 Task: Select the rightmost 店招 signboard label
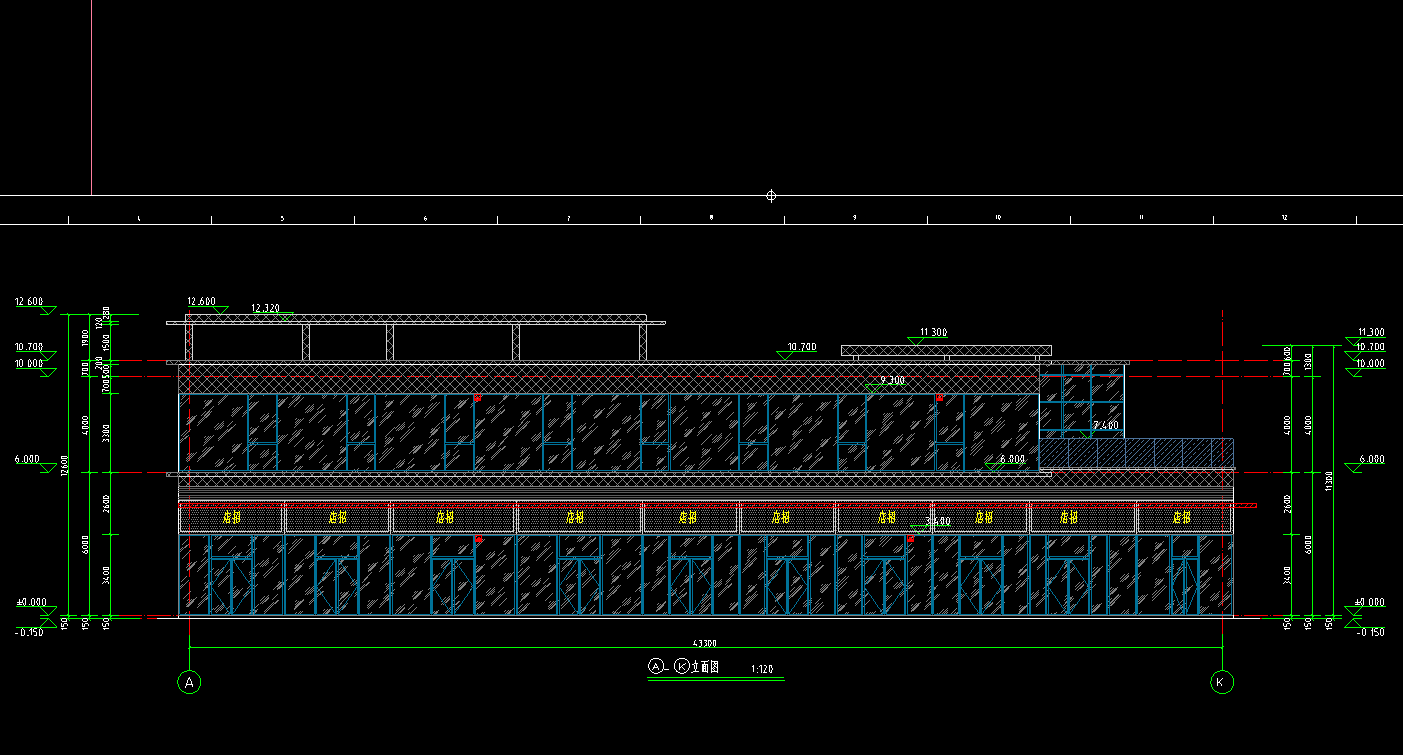pyautogui.click(x=1181, y=518)
